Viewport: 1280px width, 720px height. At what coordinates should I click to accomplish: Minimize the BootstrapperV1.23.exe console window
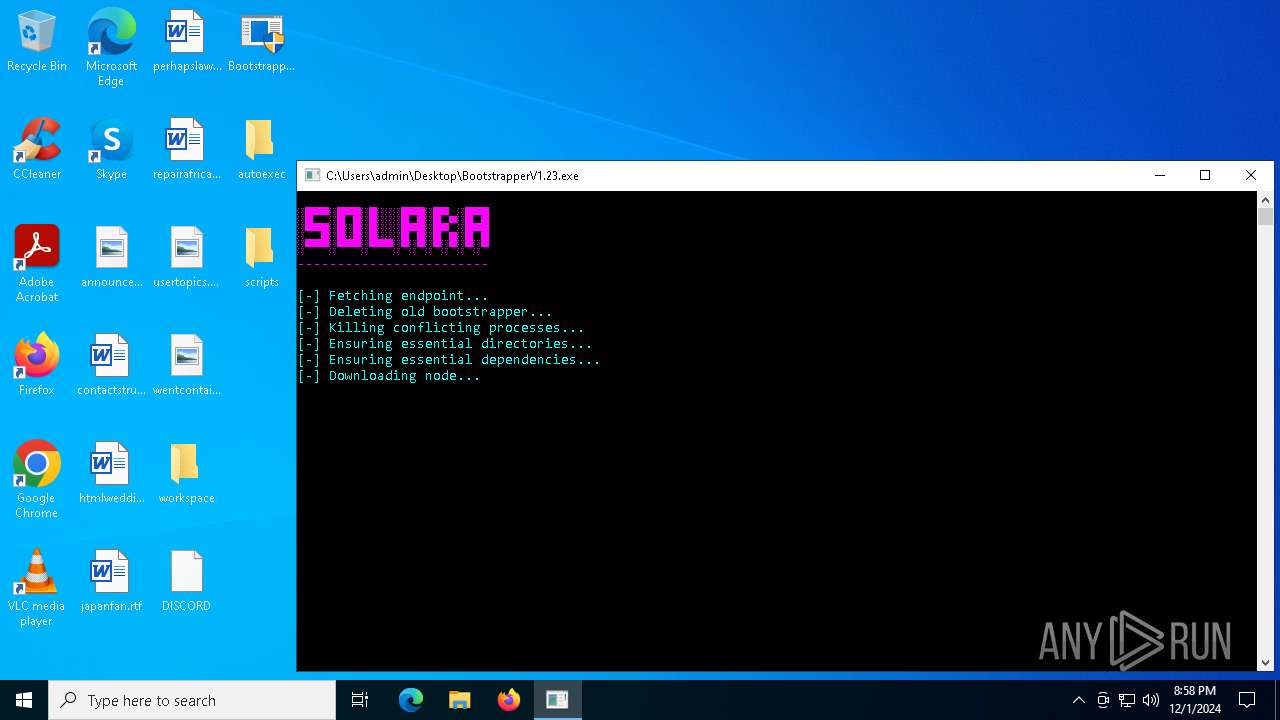coord(1160,175)
